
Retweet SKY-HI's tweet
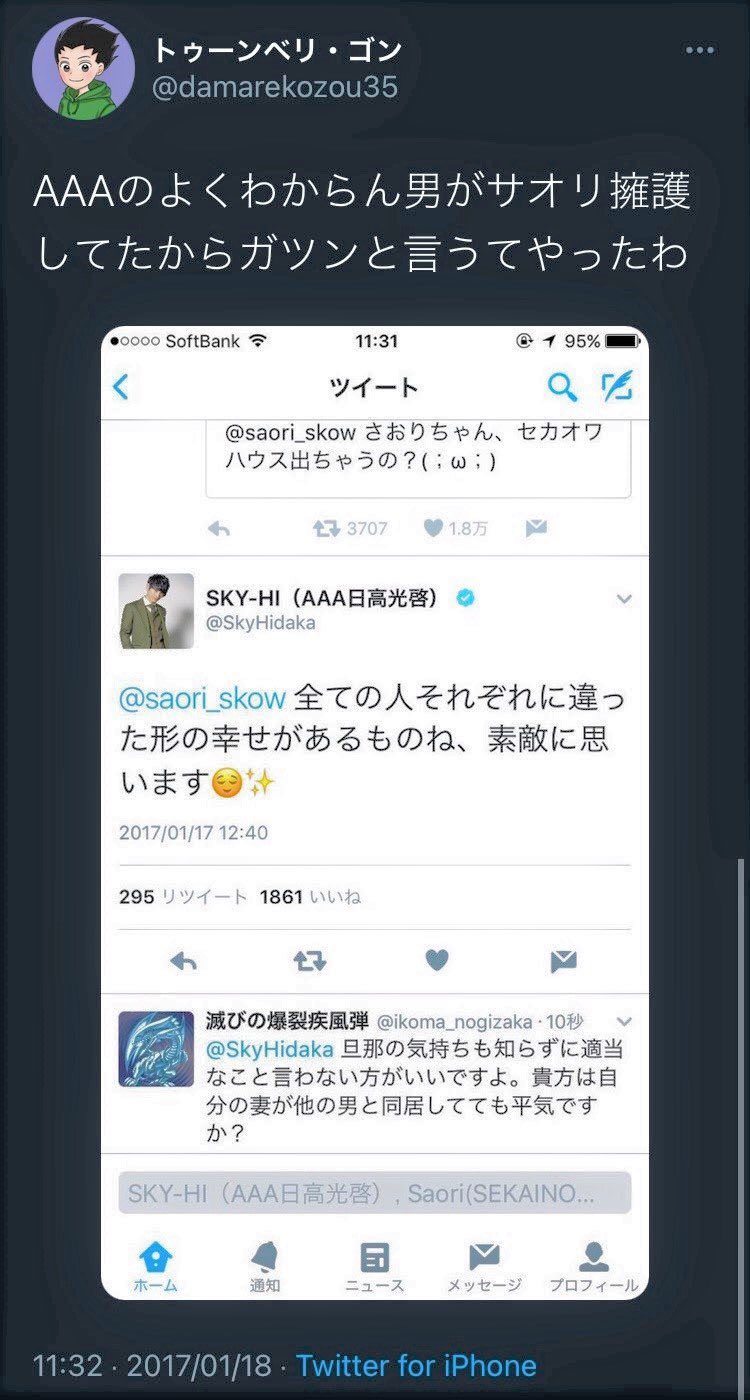coord(309,961)
